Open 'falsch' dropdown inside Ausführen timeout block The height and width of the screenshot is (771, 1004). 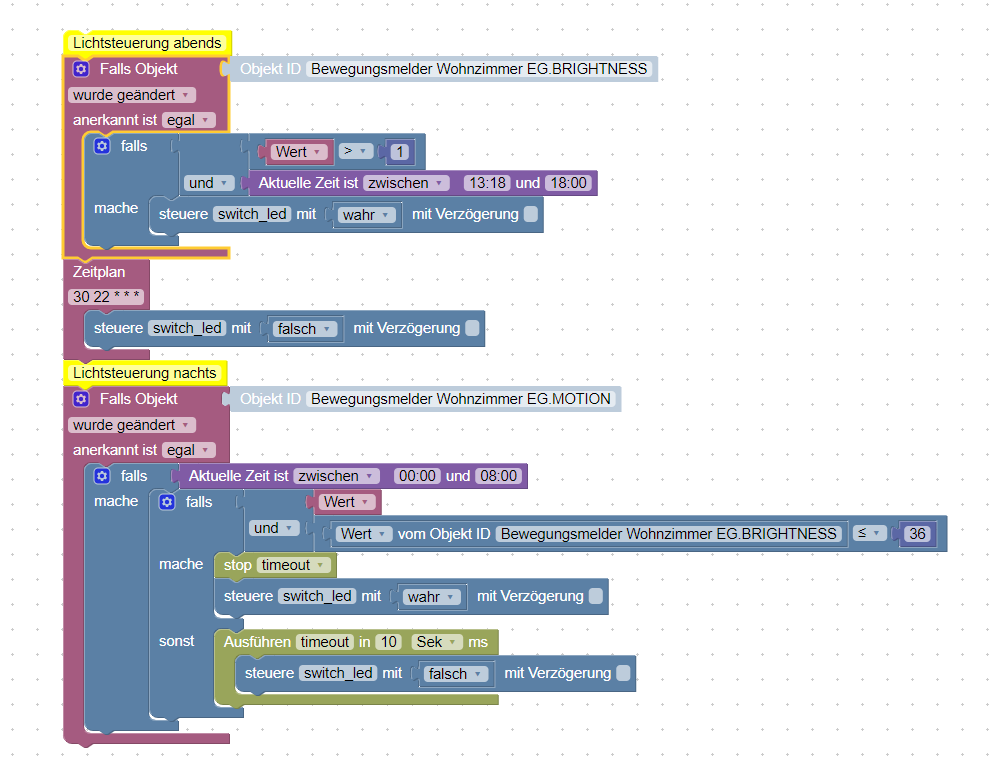point(456,674)
